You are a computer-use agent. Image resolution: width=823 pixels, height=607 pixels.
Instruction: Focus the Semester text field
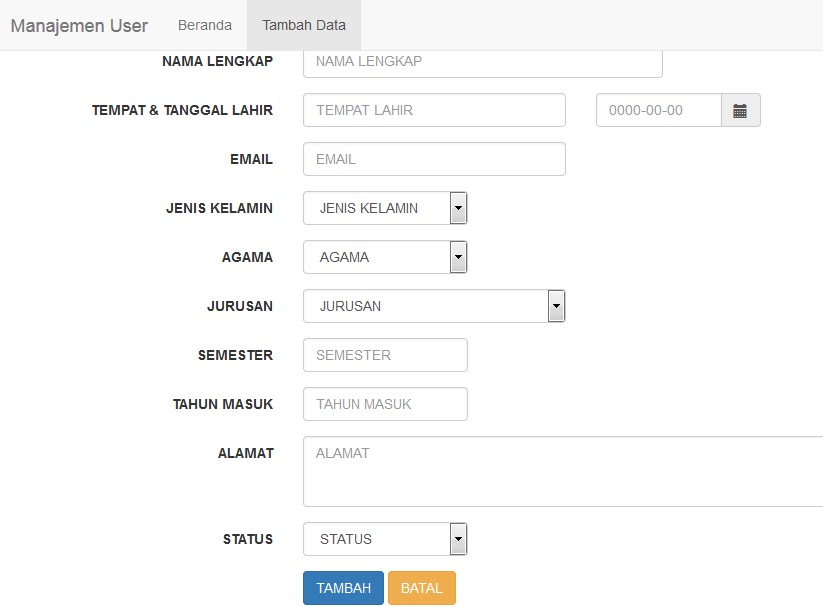pos(385,355)
